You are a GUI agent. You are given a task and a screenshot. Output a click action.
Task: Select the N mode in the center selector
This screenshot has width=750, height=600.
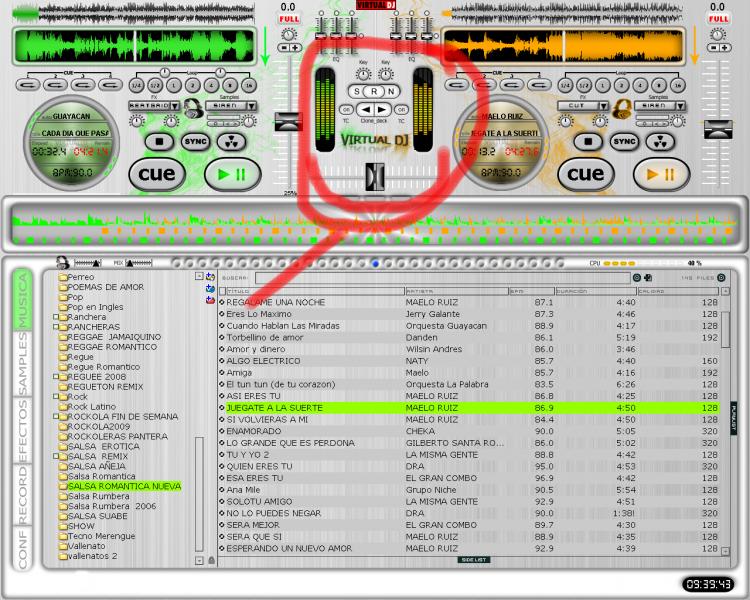[x=391, y=91]
